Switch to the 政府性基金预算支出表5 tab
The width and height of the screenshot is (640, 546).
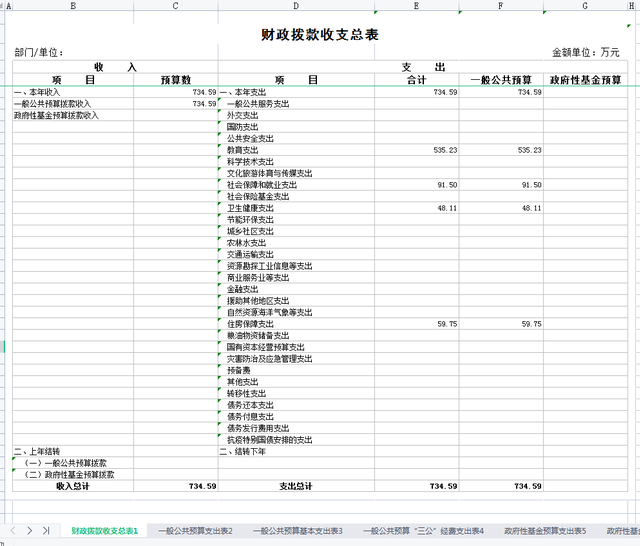point(545,530)
